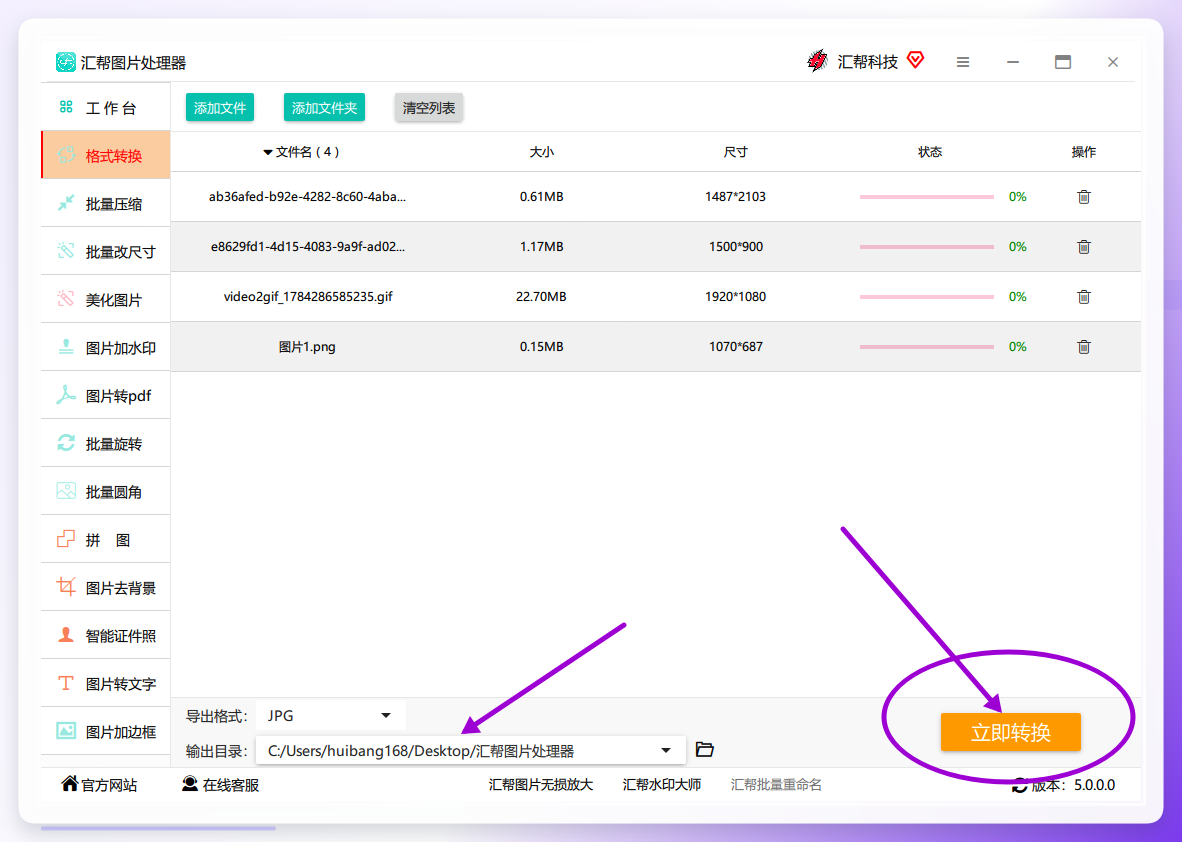Image resolution: width=1182 pixels, height=842 pixels.
Task: Open the 图片去背景 tool
Action: point(106,588)
